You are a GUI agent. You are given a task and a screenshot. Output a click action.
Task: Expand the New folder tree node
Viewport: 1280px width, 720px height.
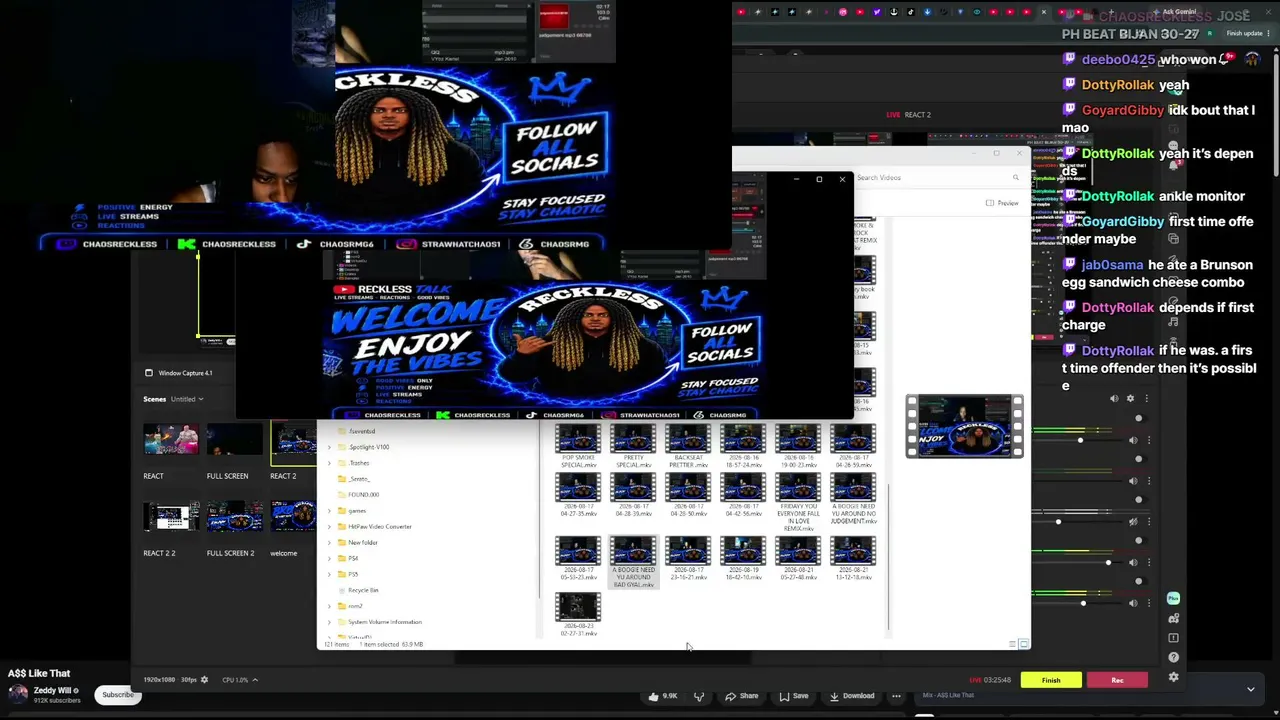329,542
